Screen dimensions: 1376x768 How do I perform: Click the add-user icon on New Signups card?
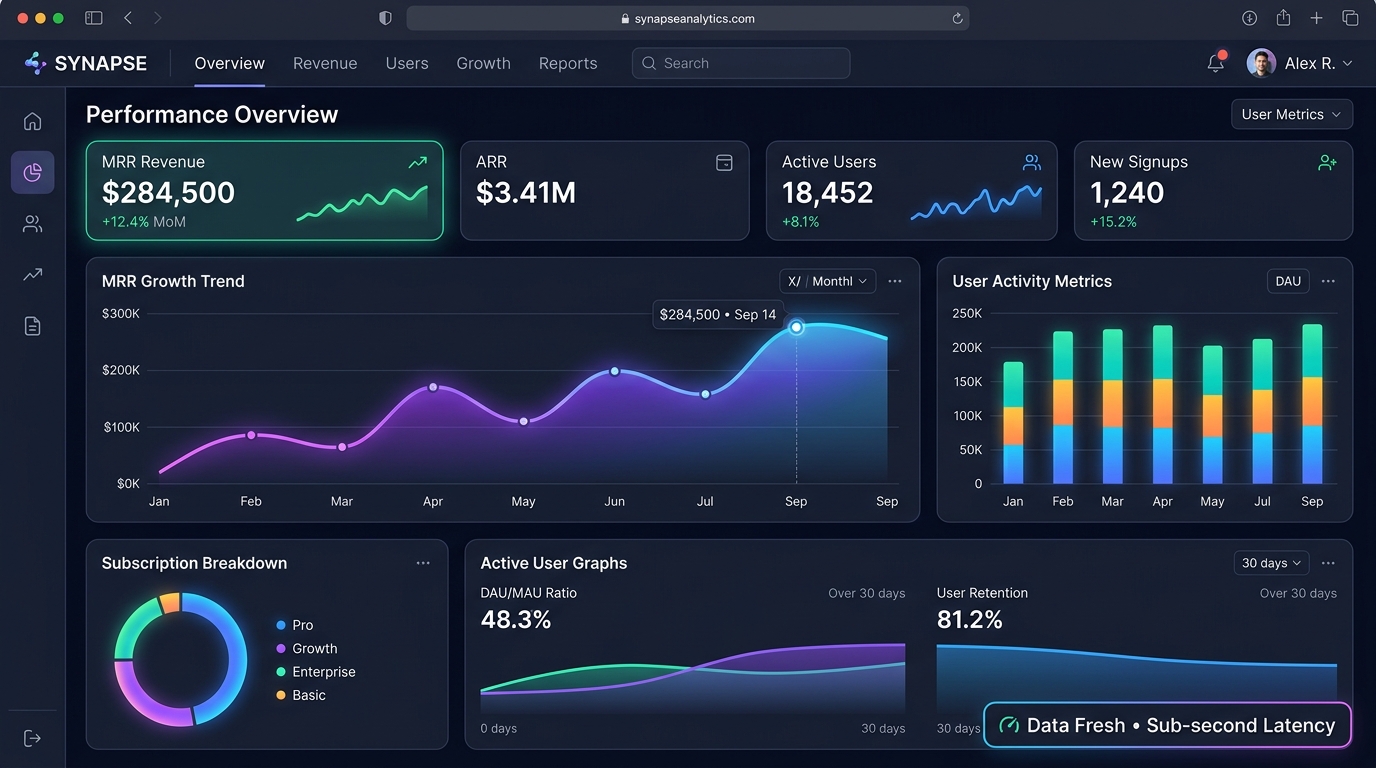tap(1328, 162)
